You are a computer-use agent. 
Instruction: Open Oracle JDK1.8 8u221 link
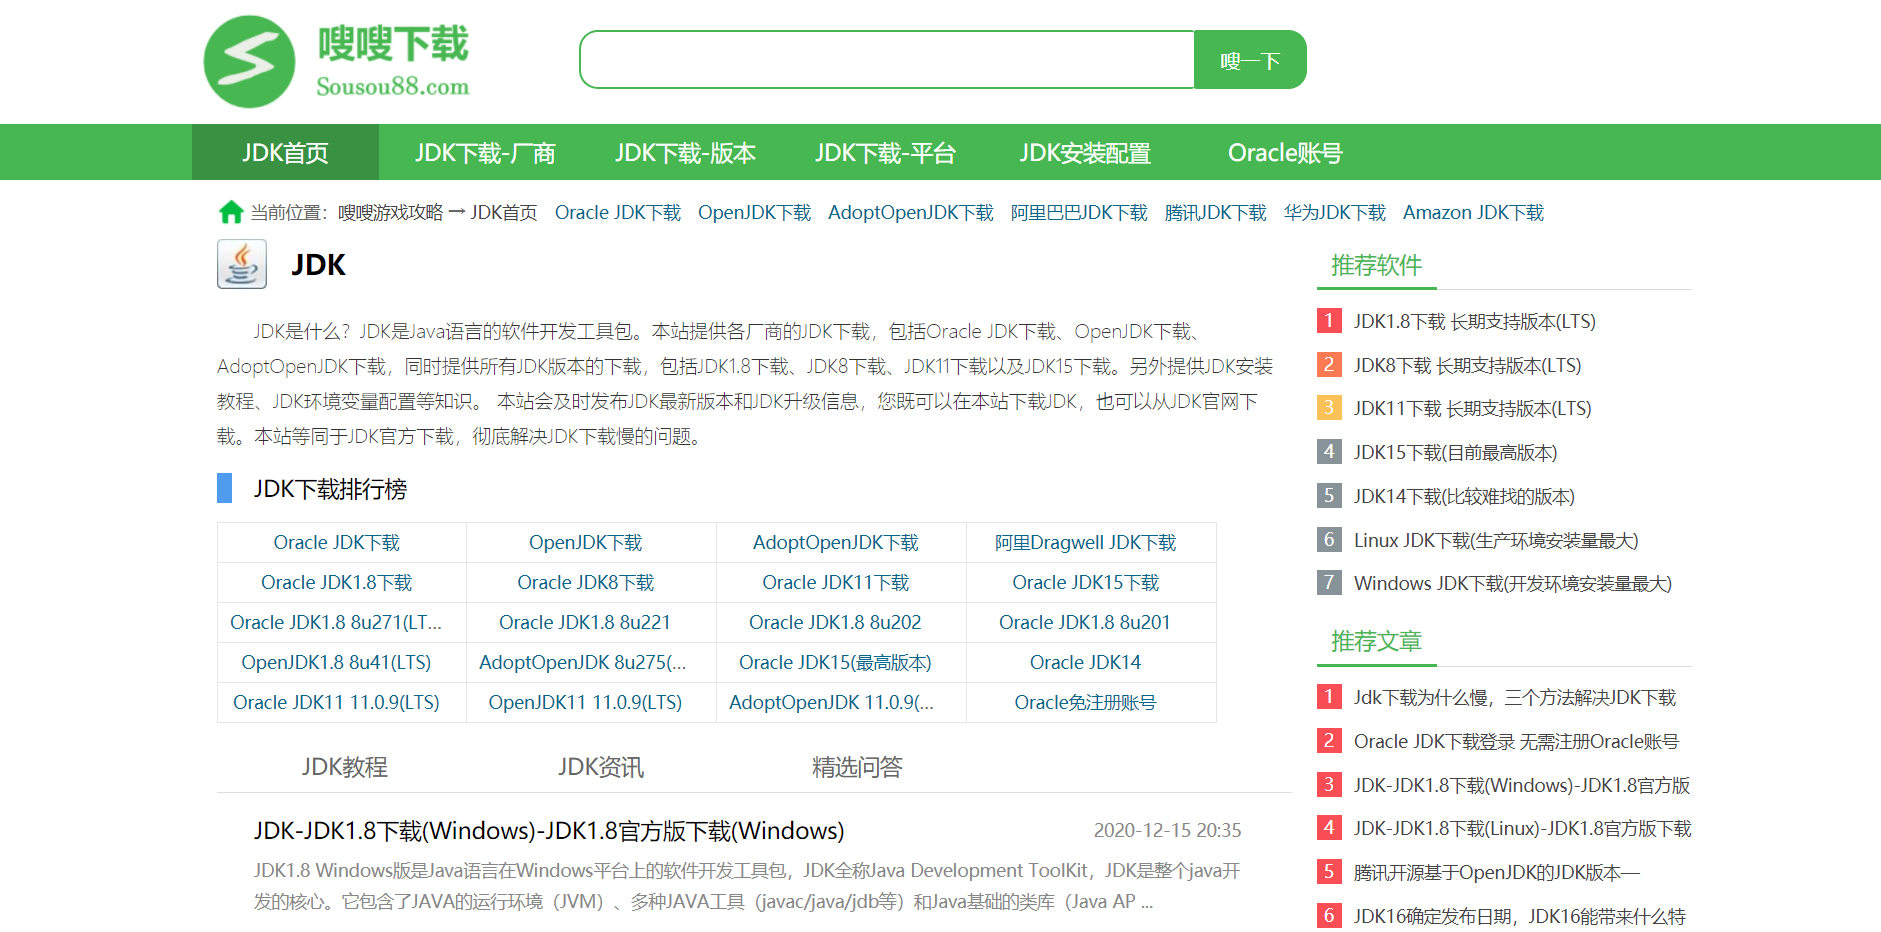coord(585,622)
